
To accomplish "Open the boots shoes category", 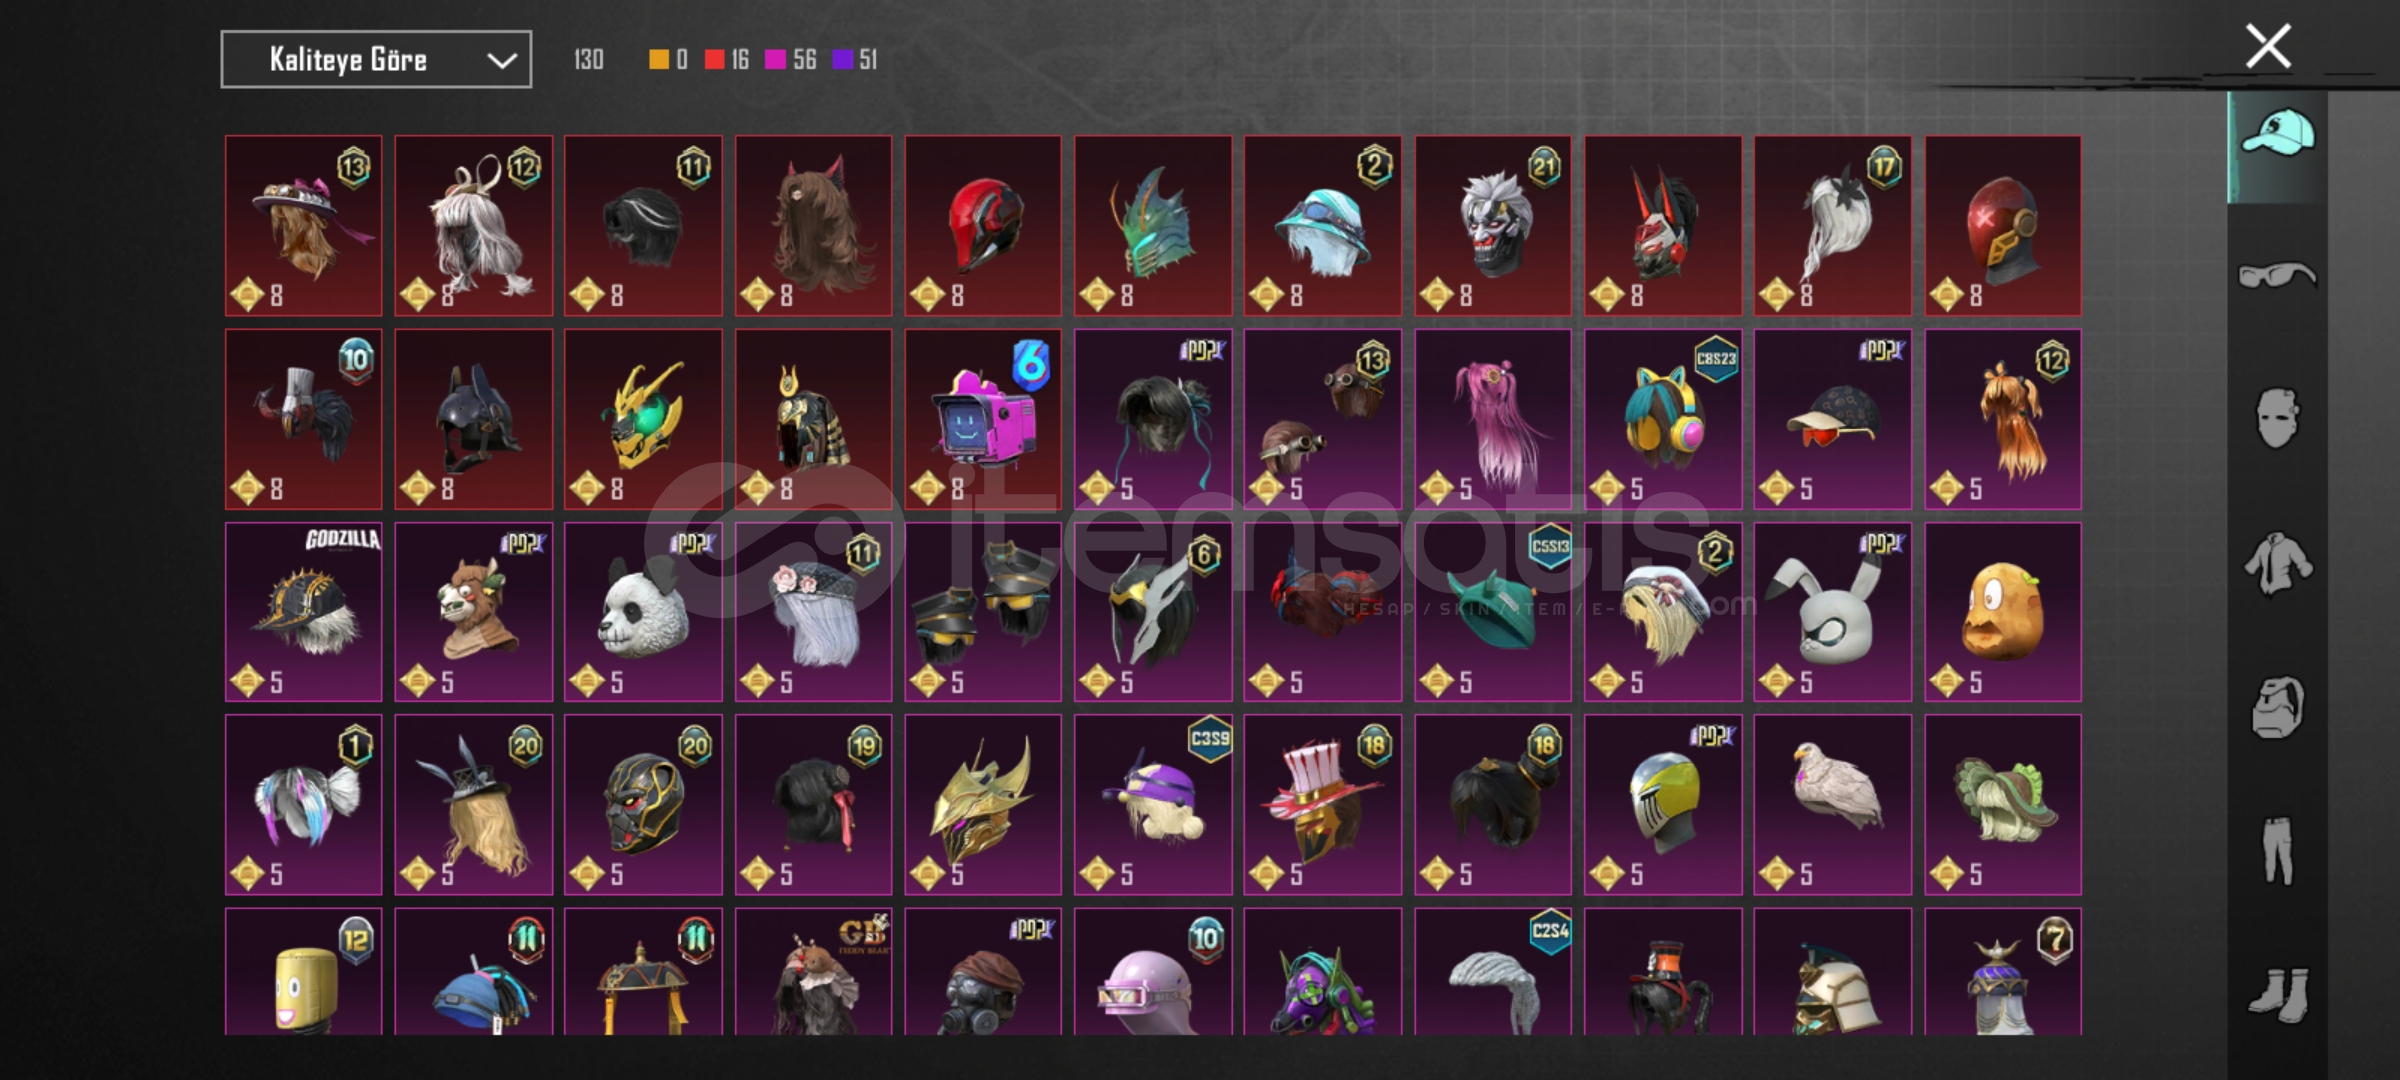I will tap(2277, 993).
